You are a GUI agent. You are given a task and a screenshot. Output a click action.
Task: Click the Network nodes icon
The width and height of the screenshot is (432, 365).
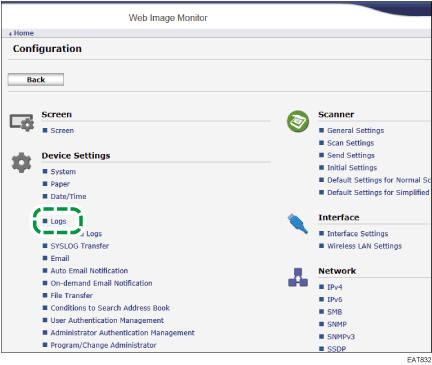[x=298, y=277]
